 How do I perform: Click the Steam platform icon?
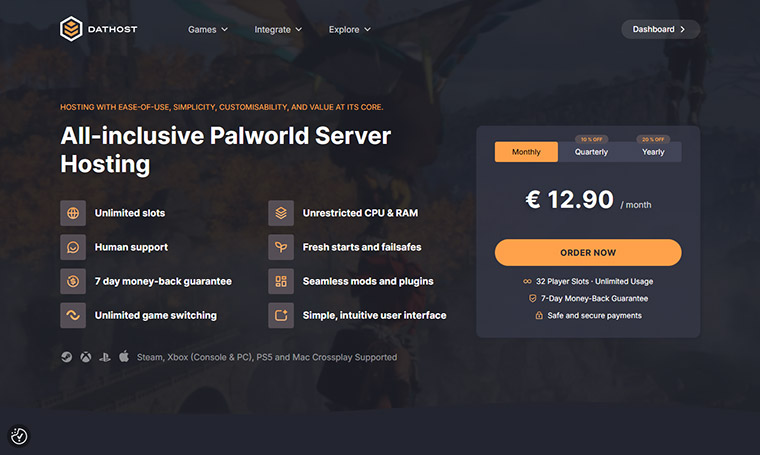[x=66, y=357]
